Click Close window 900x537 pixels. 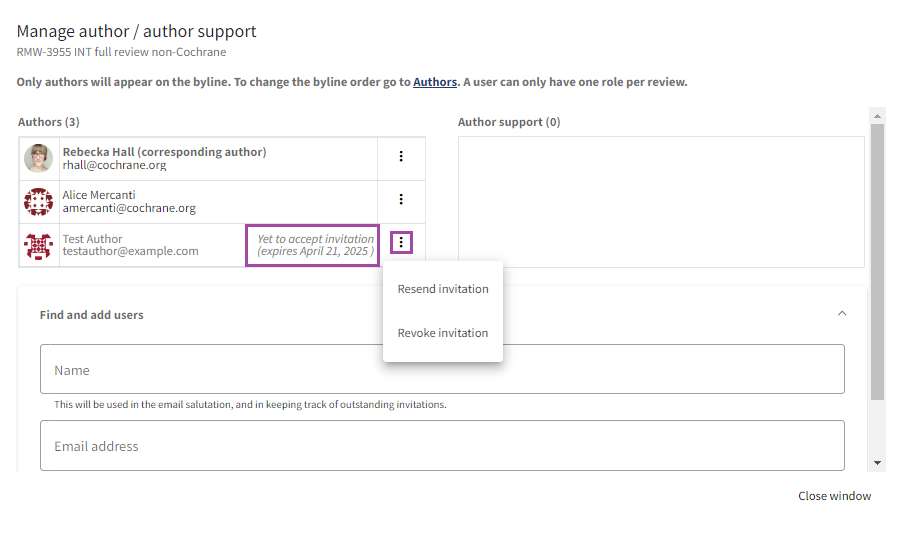click(x=834, y=496)
